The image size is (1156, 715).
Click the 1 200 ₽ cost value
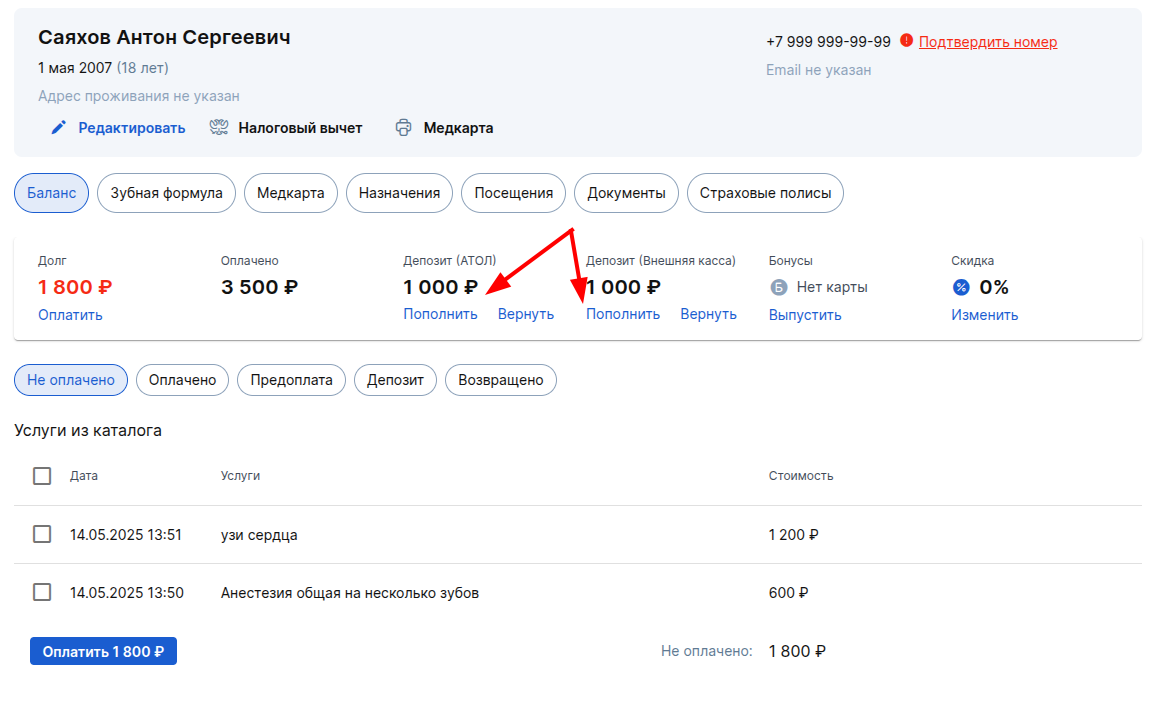pos(793,535)
